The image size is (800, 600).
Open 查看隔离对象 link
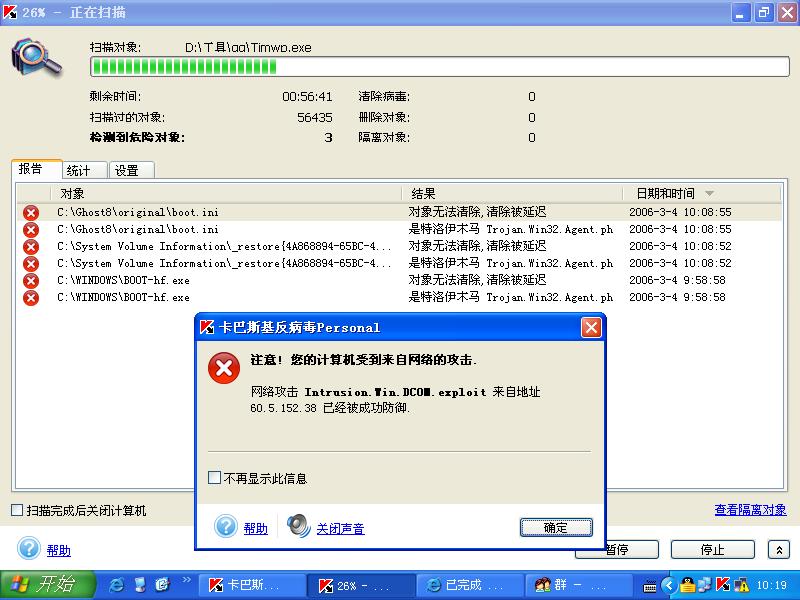tap(750, 510)
